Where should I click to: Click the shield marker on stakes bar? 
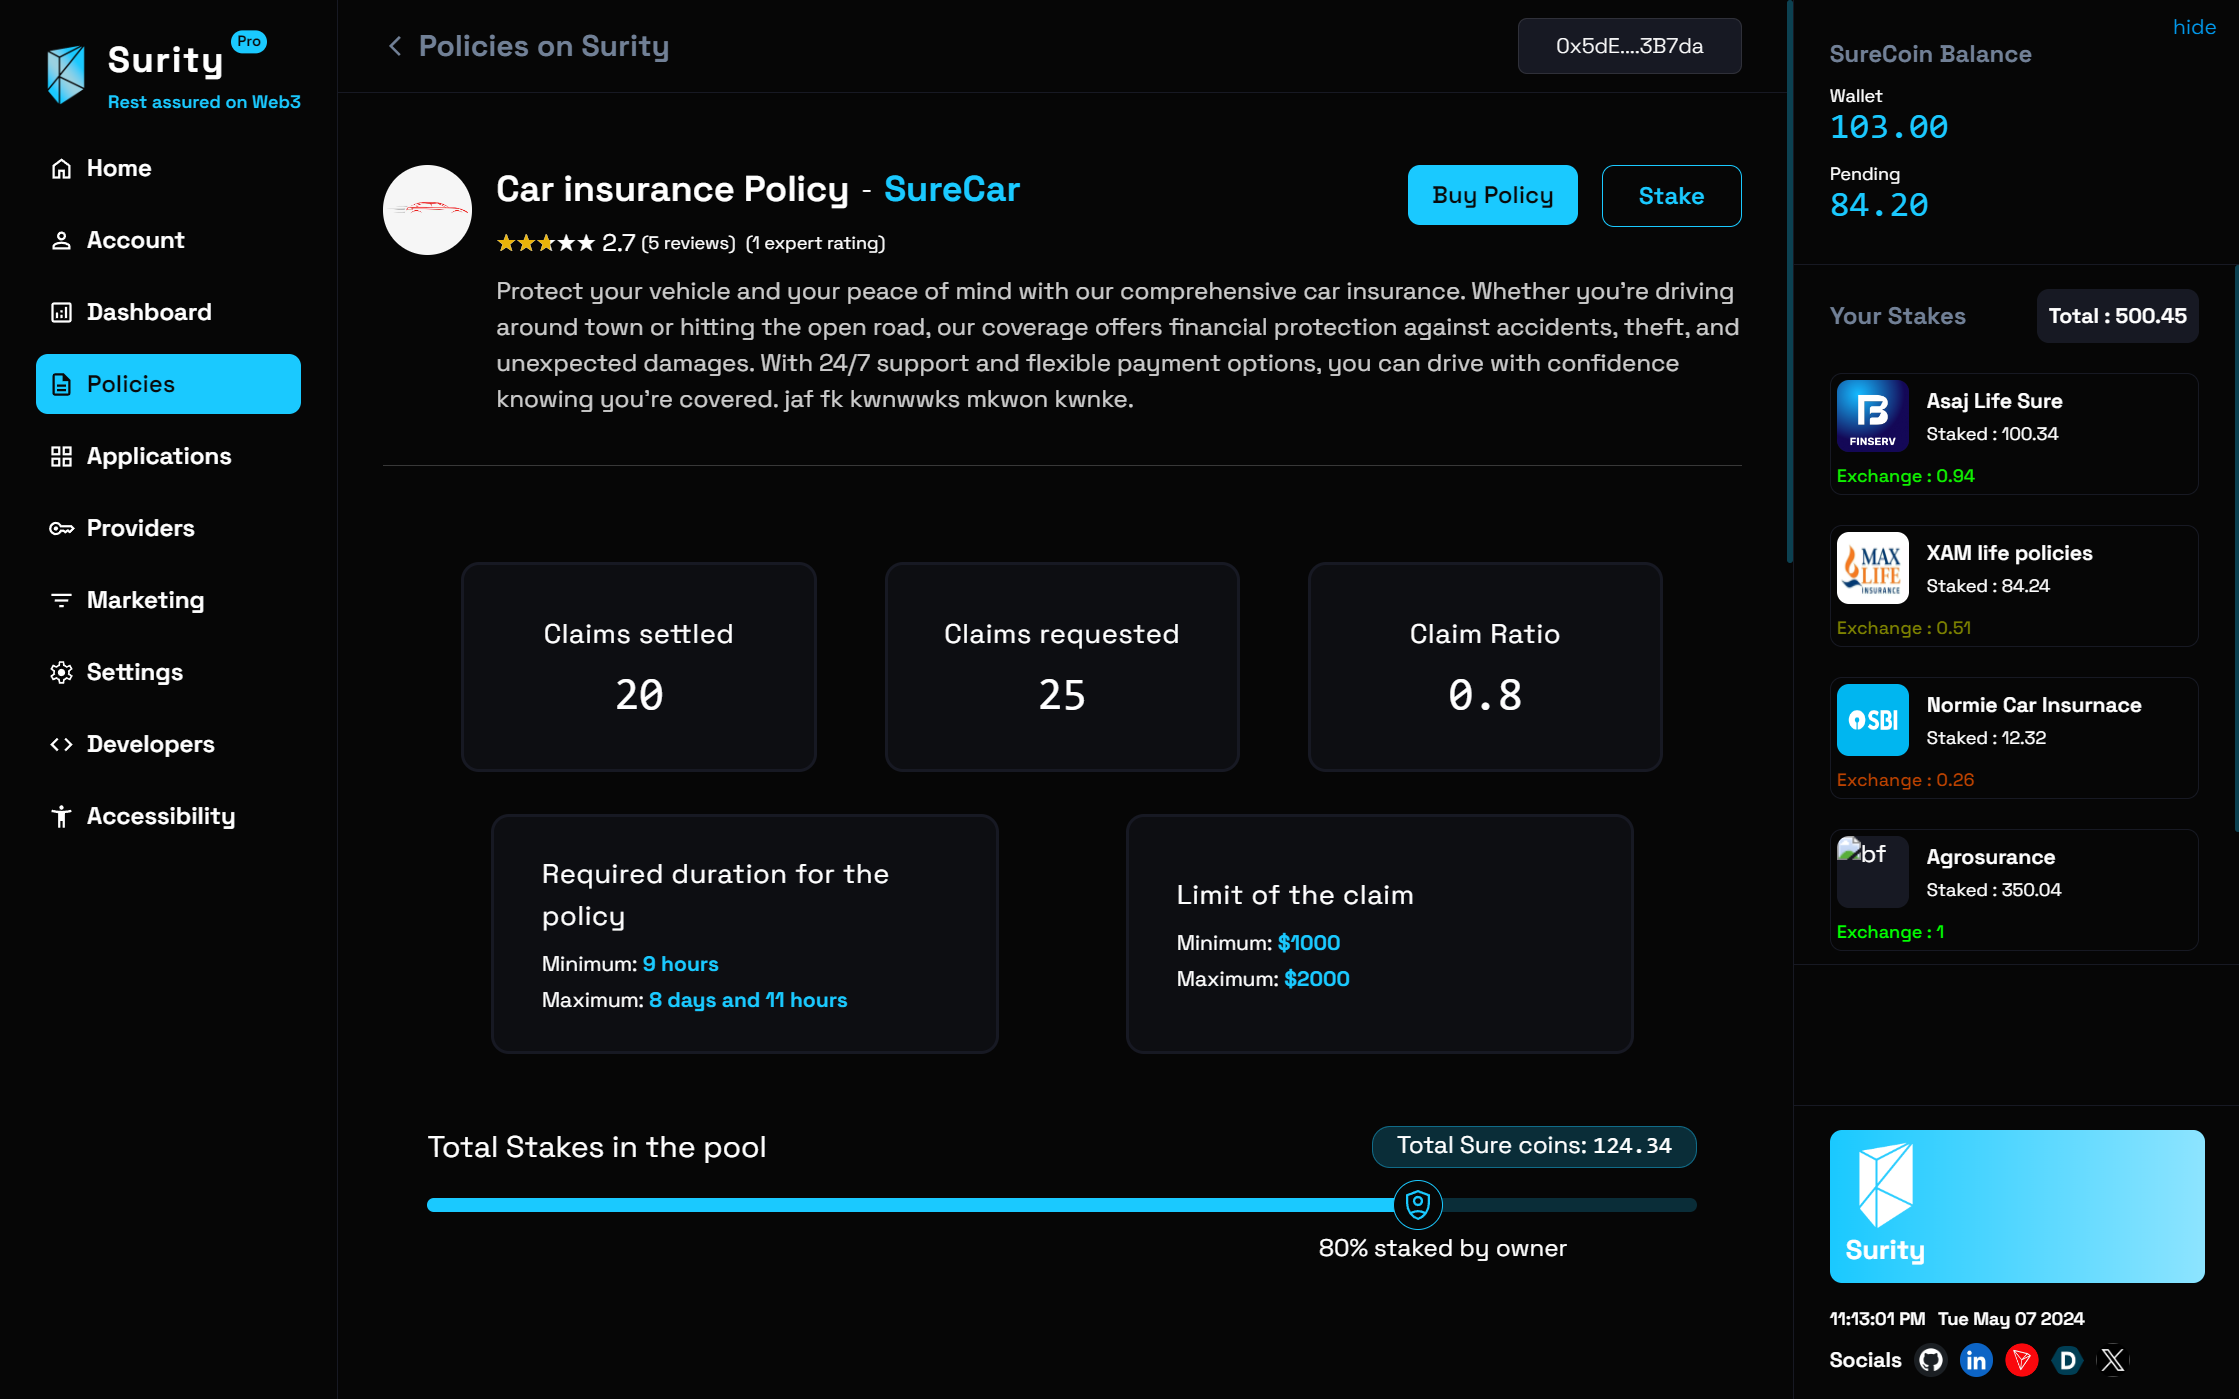point(1417,1204)
